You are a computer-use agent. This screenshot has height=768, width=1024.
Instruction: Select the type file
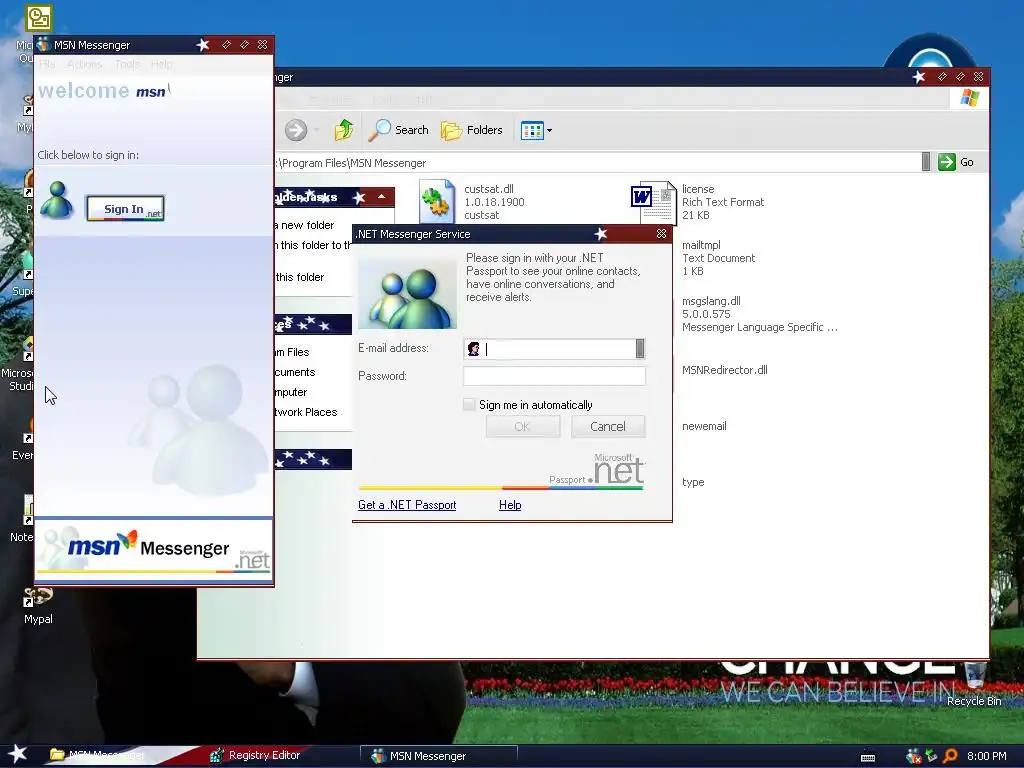(x=693, y=482)
